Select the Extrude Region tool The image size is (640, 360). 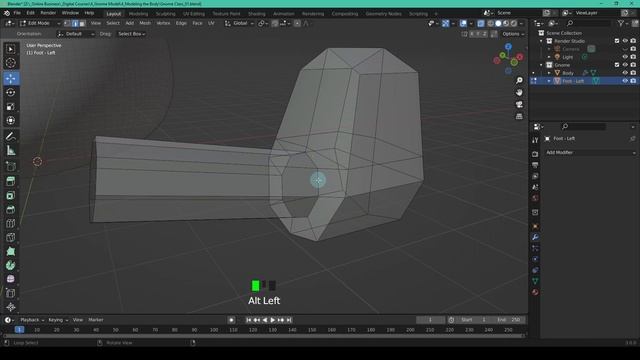(11, 181)
